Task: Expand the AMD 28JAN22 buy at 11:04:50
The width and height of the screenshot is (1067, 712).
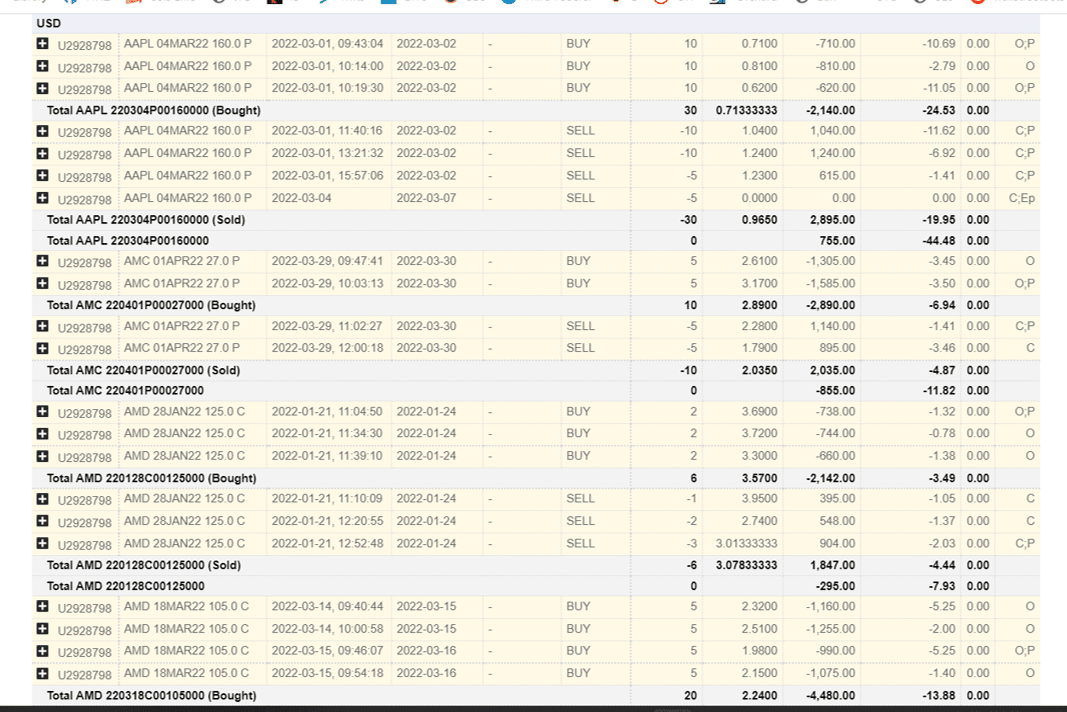Action: pos(42,411)
